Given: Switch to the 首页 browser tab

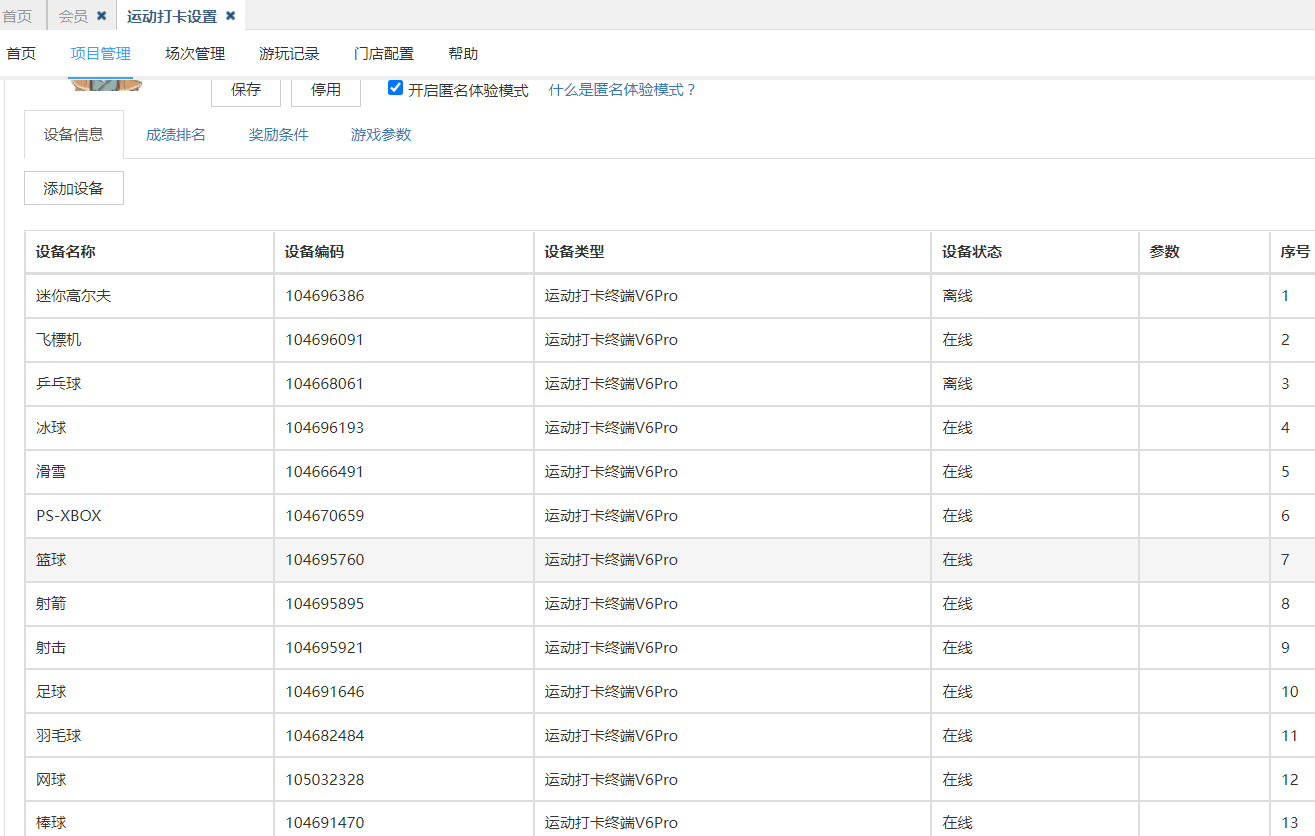Looking at the screenshot, I should click(x=17, y=16).
